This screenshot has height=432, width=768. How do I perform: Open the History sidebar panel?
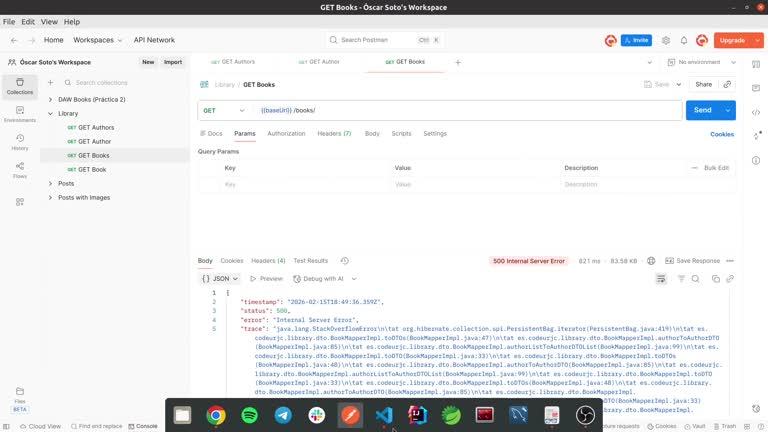coord(20,142)
